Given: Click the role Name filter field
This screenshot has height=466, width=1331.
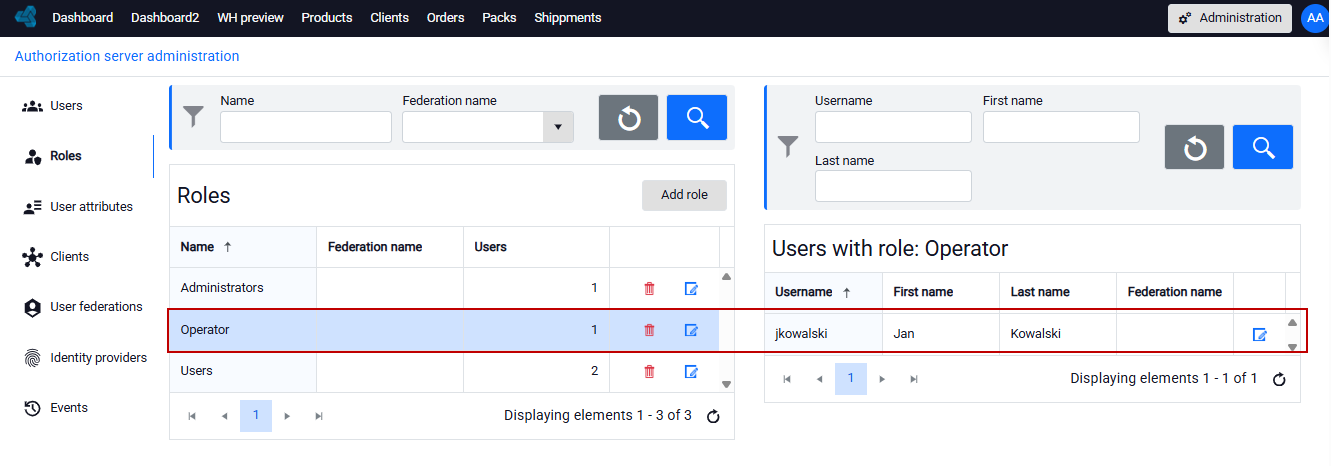Looking at the screenshot, I should (x=306, y=127).
